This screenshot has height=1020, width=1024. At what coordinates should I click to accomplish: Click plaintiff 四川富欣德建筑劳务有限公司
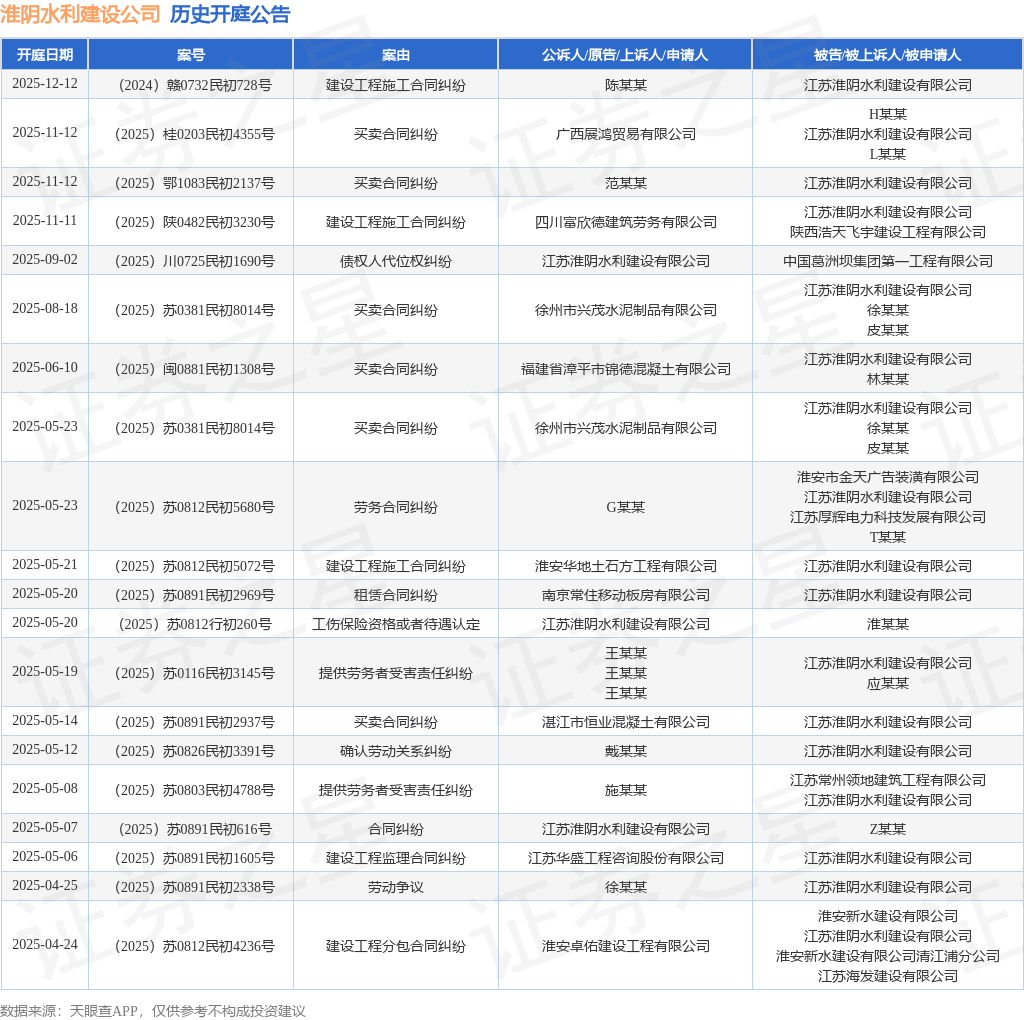(626, 222)
